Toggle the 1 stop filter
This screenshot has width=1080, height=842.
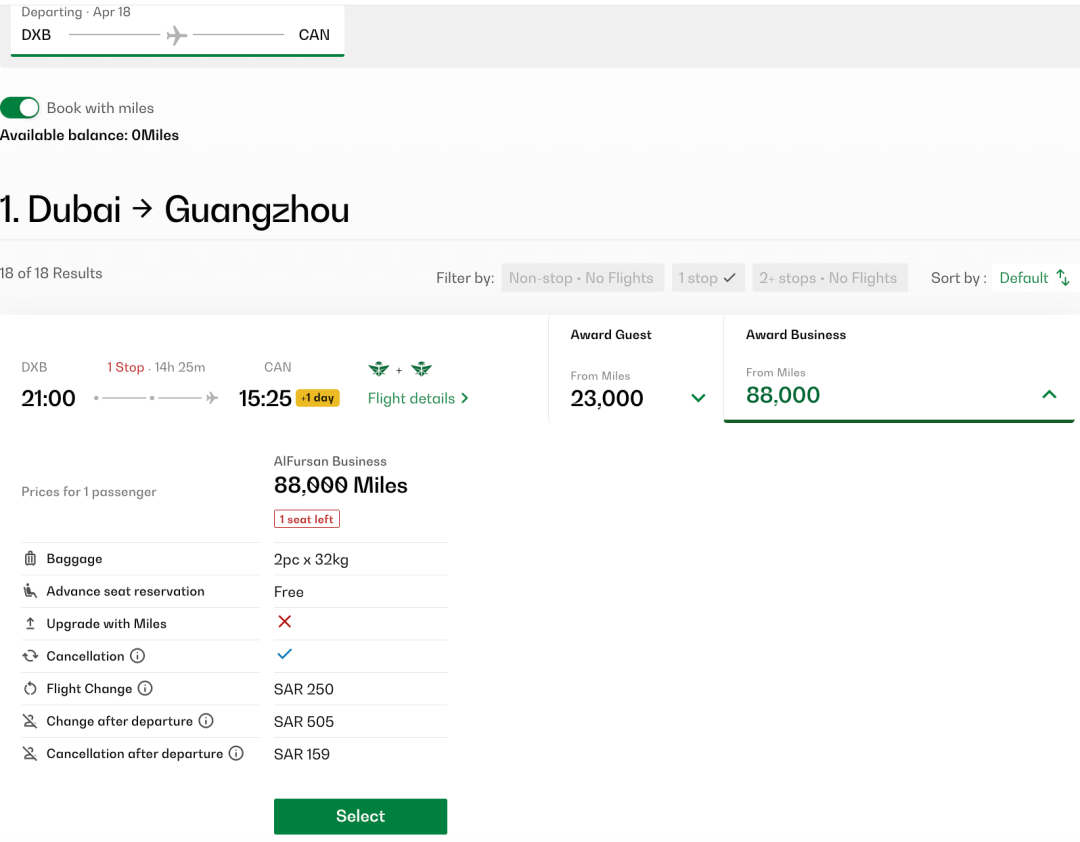point(707,278)
